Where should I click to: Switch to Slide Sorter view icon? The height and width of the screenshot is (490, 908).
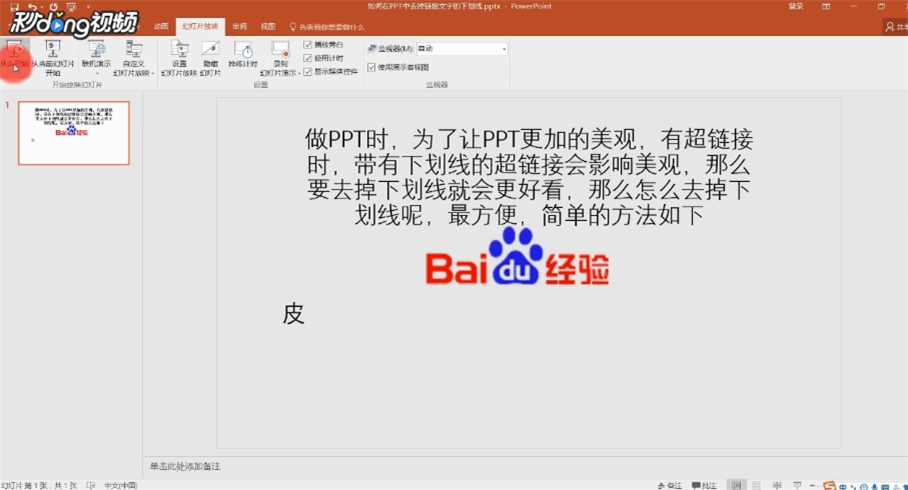756,485
